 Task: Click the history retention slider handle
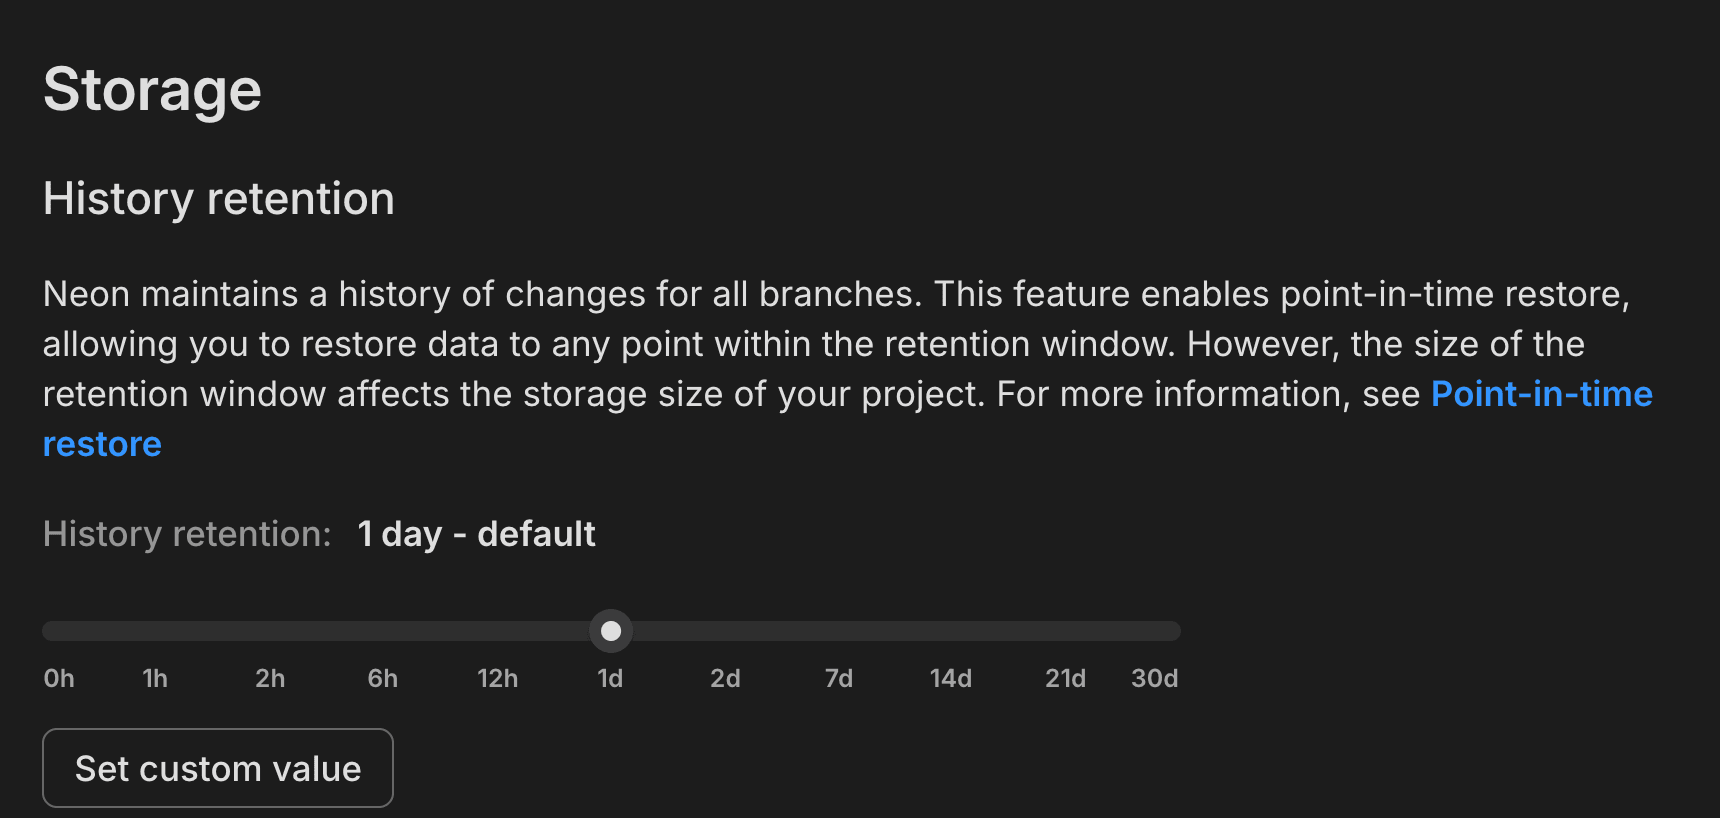point(611,631)
